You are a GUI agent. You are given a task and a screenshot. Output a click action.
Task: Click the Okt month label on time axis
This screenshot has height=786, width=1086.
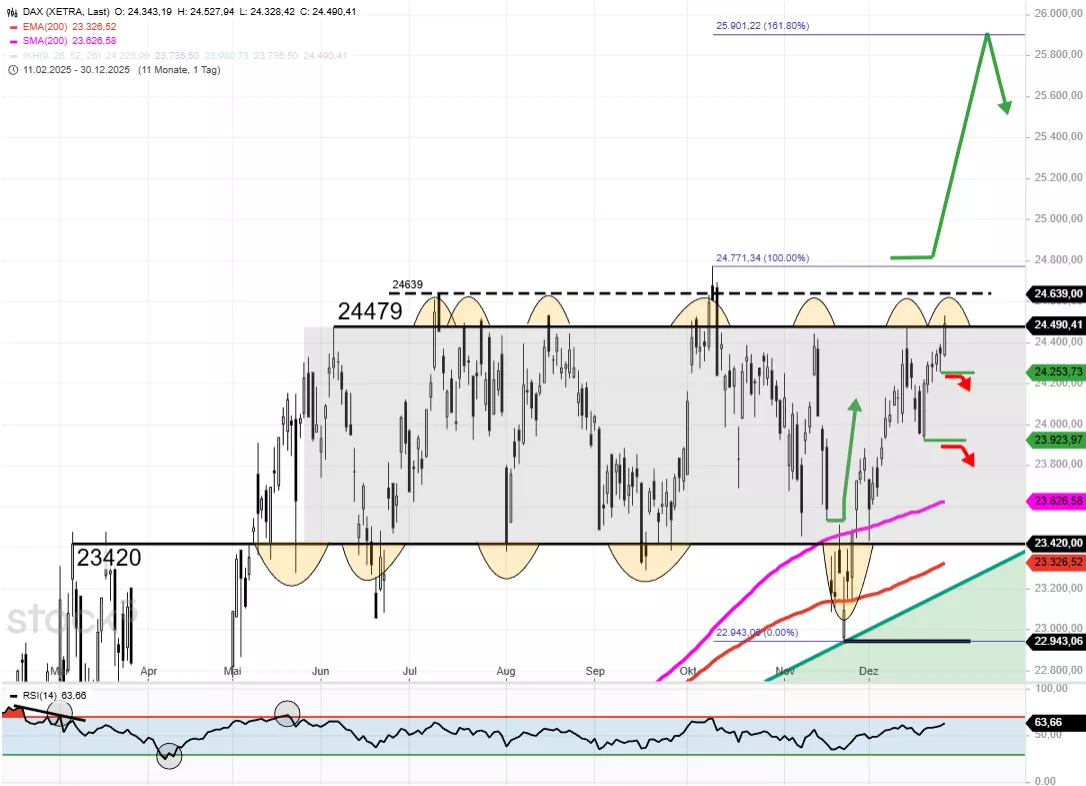pyautogui.click(x=688, y=672)
